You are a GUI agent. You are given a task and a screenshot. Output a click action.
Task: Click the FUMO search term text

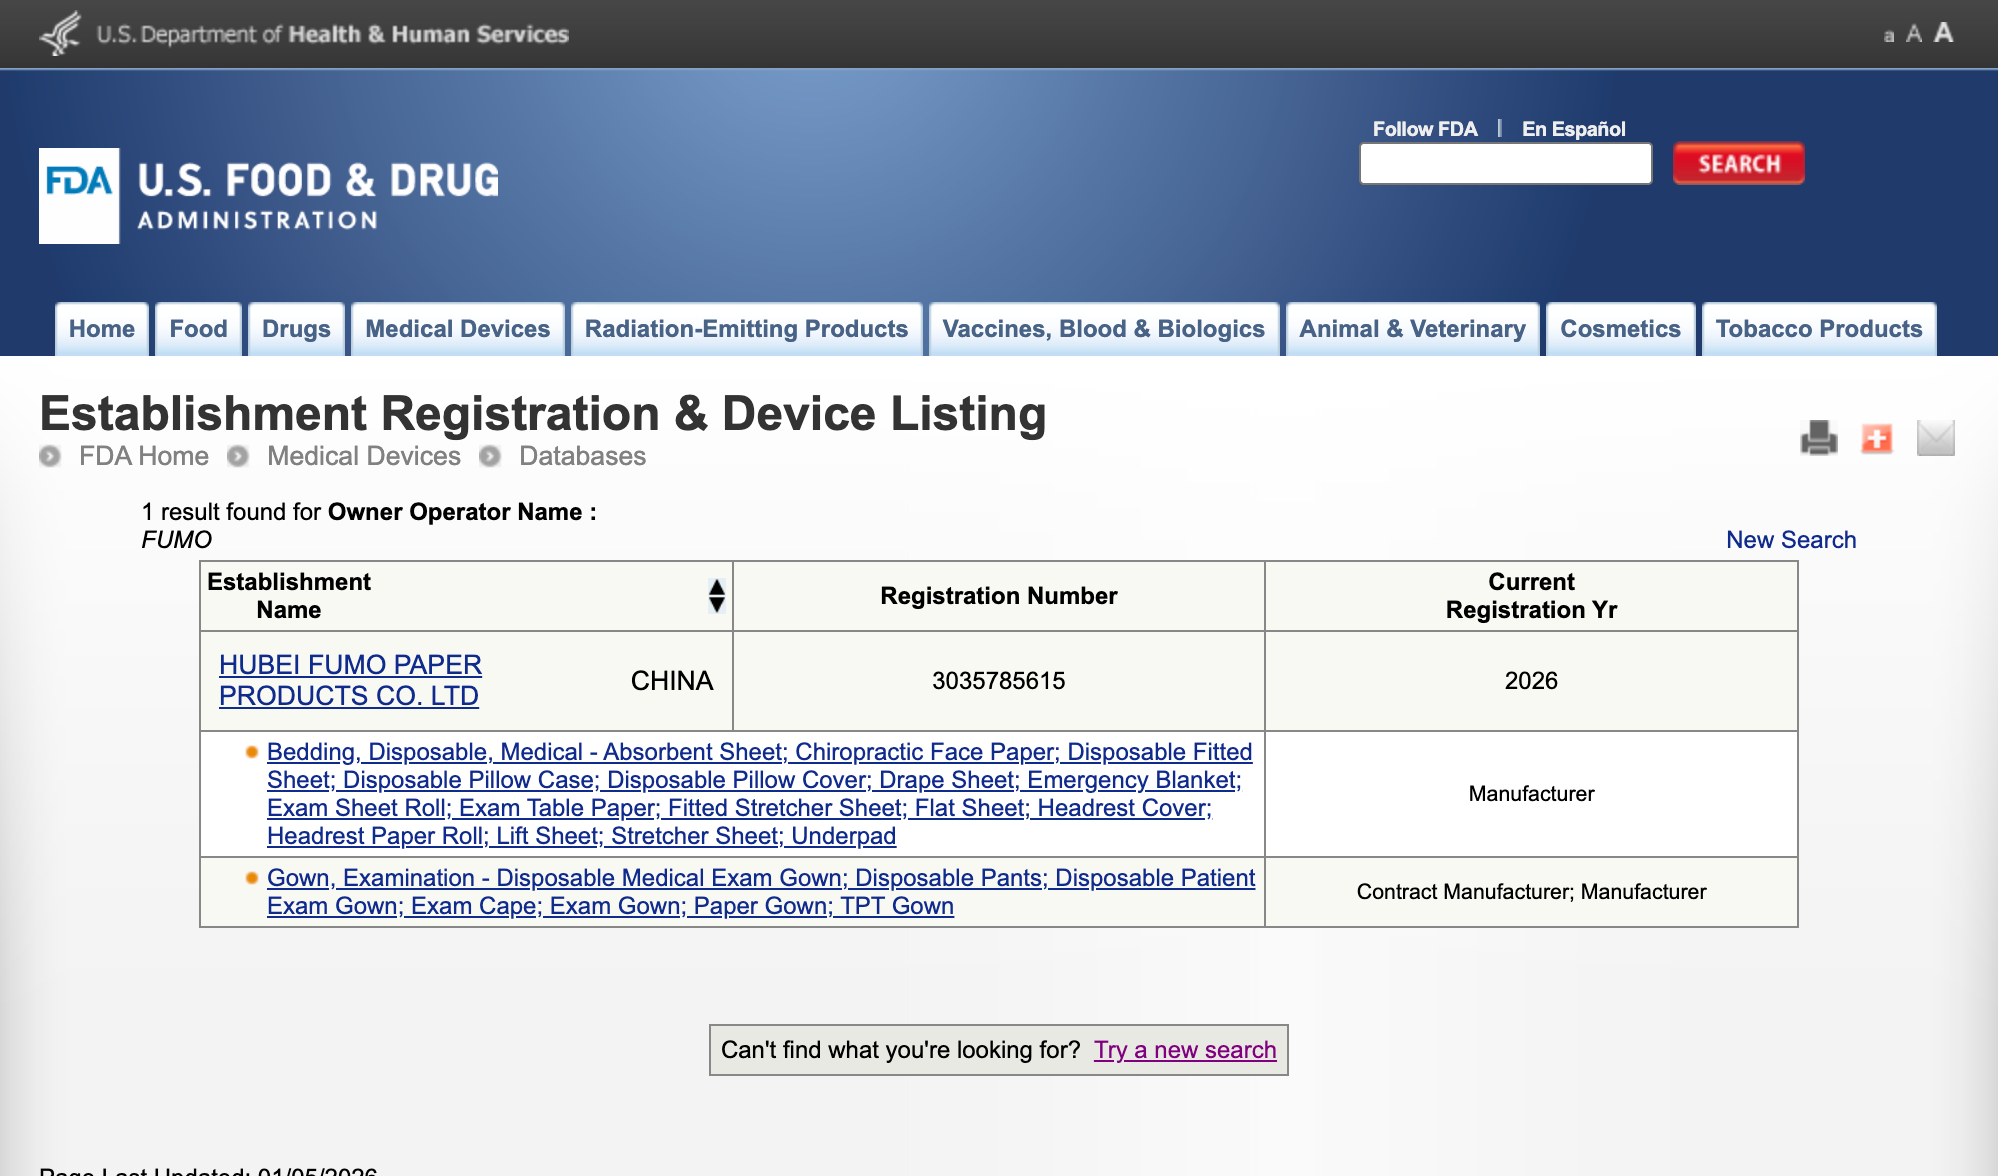(x=177, y=540)
